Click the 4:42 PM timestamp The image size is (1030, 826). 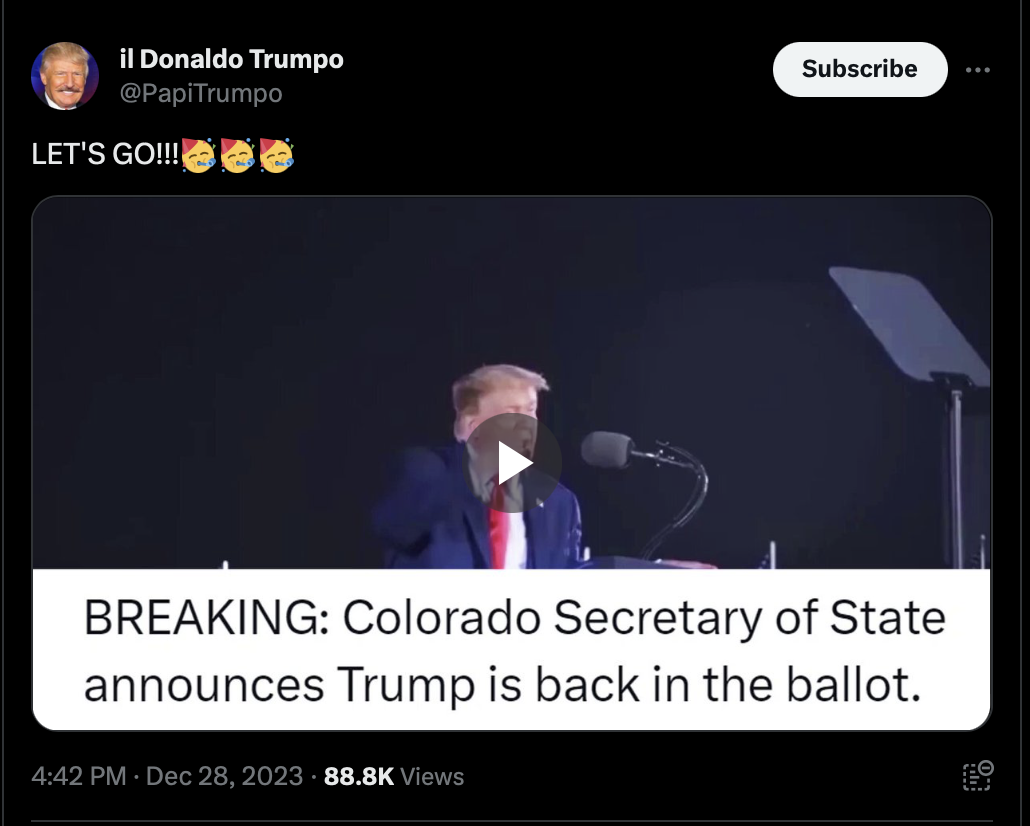[x=78, y=776]
